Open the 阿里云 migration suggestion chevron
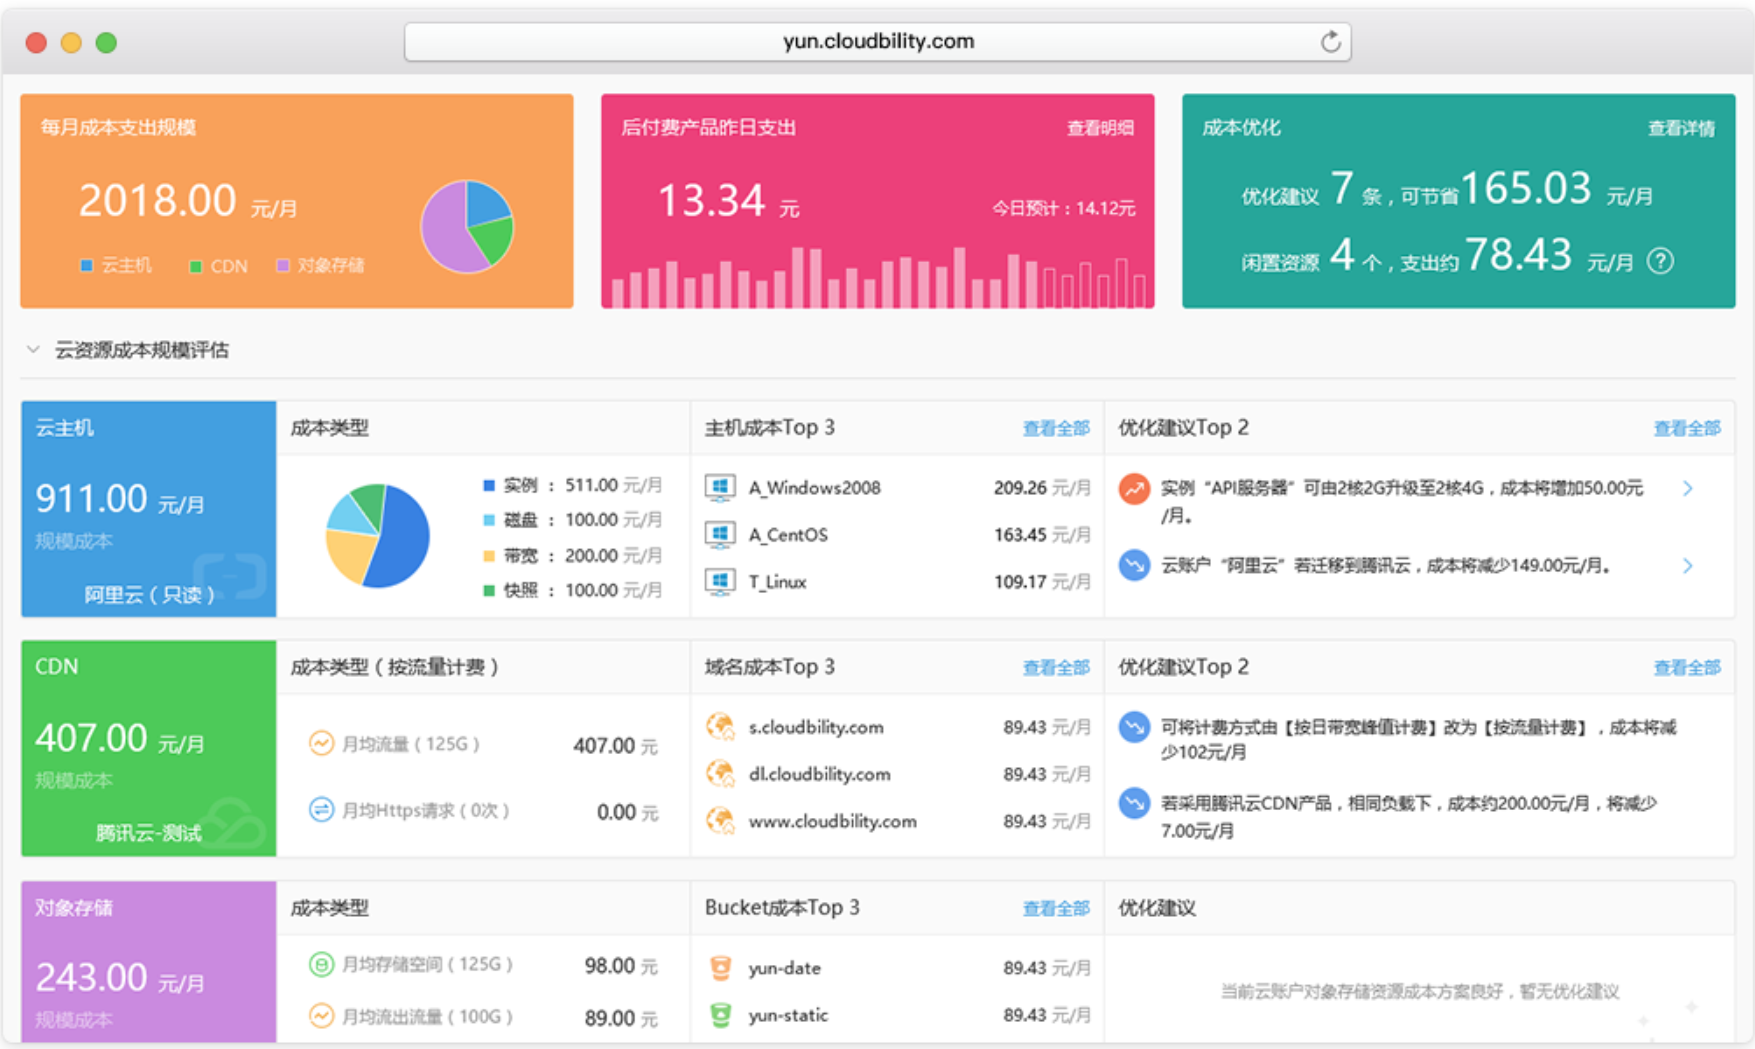Screen dimensions: 1755x1049 click(1687, 566)
